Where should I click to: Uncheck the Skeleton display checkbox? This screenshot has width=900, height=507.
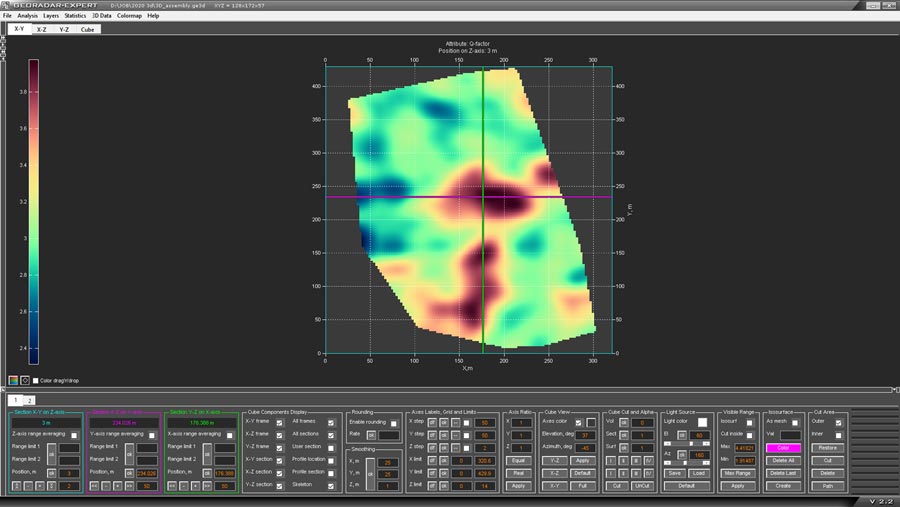(331, 484)
